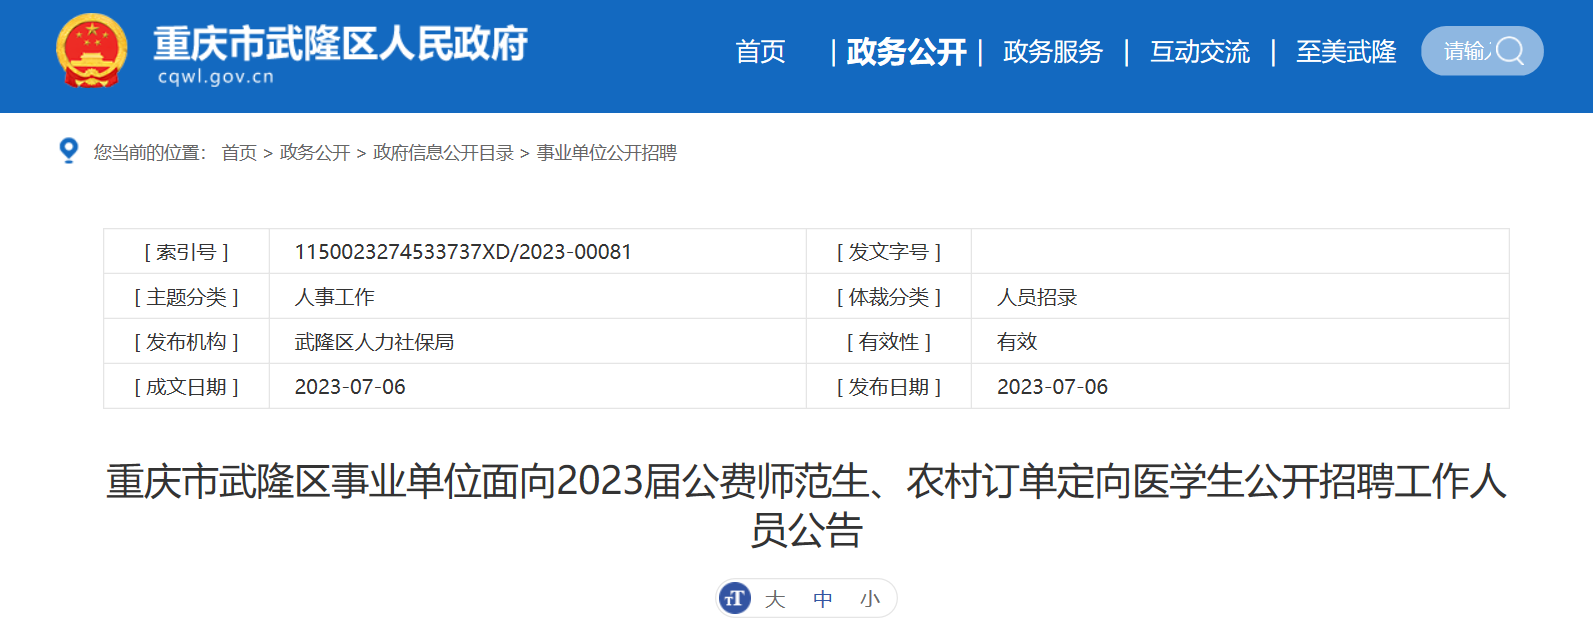Open the 事业单位公开招聘 breadcrumb link

point(607,153)
